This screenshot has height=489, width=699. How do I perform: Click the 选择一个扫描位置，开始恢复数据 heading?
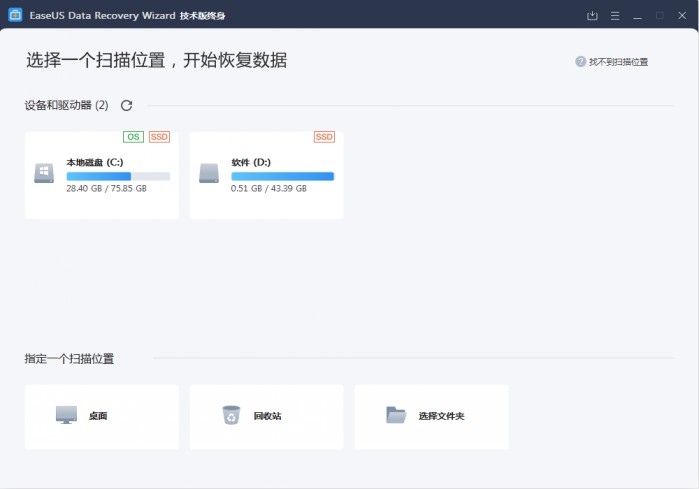point(156,60)
